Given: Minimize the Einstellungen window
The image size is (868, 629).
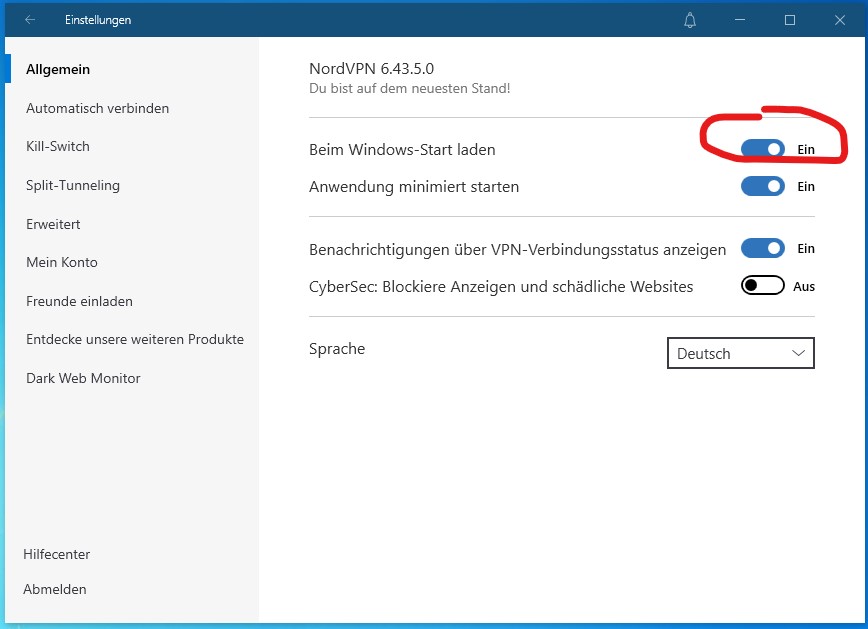Looking at the screenshot, I should click(740, 20).
